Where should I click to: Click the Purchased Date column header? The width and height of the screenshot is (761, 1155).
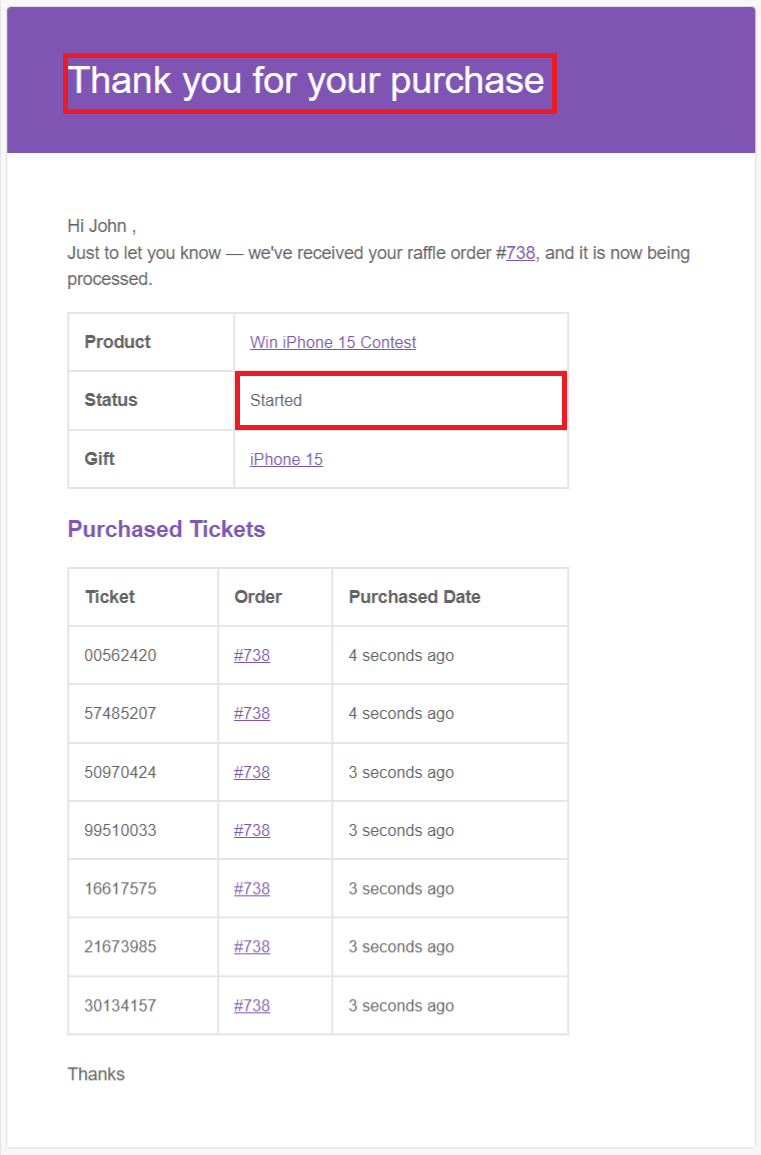(414, 596)
